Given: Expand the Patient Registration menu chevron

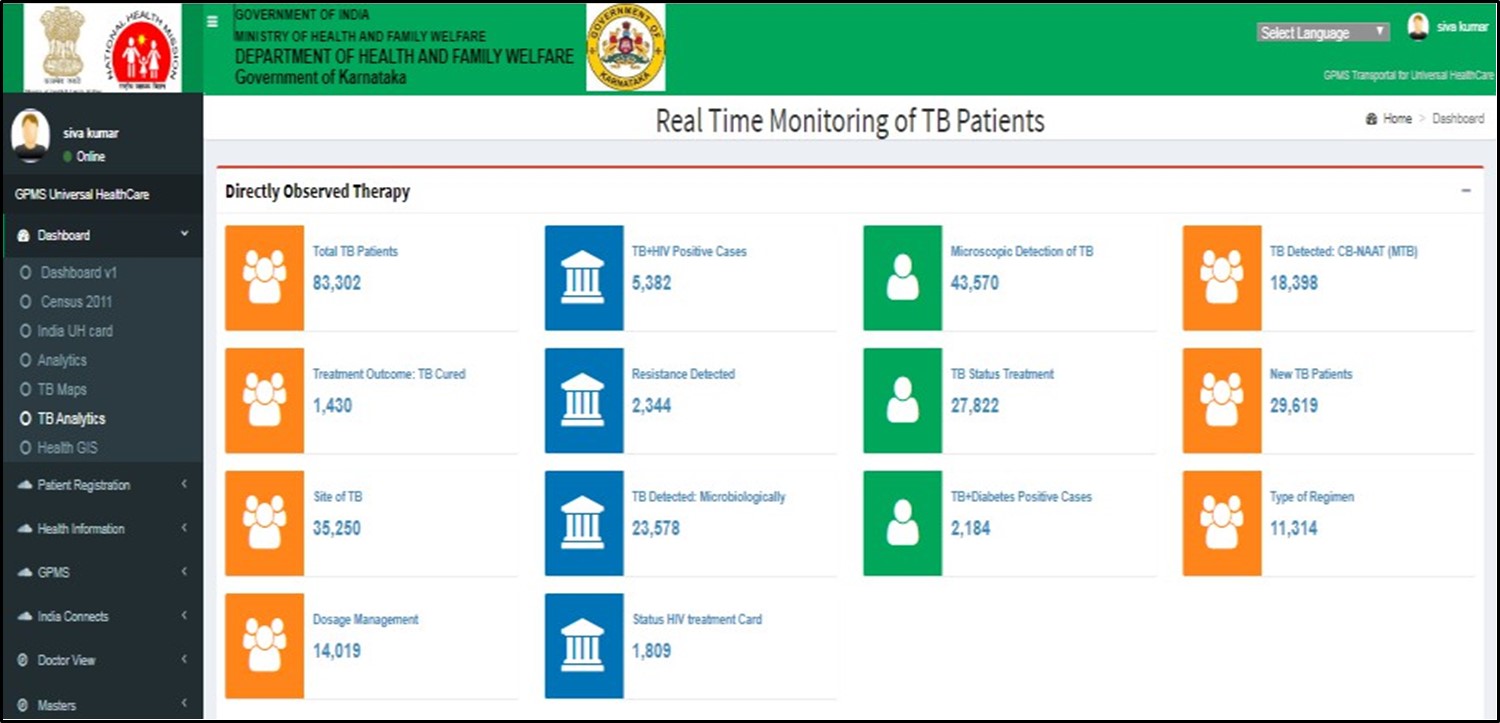Looking at the screenshot, I should point(184,485).
